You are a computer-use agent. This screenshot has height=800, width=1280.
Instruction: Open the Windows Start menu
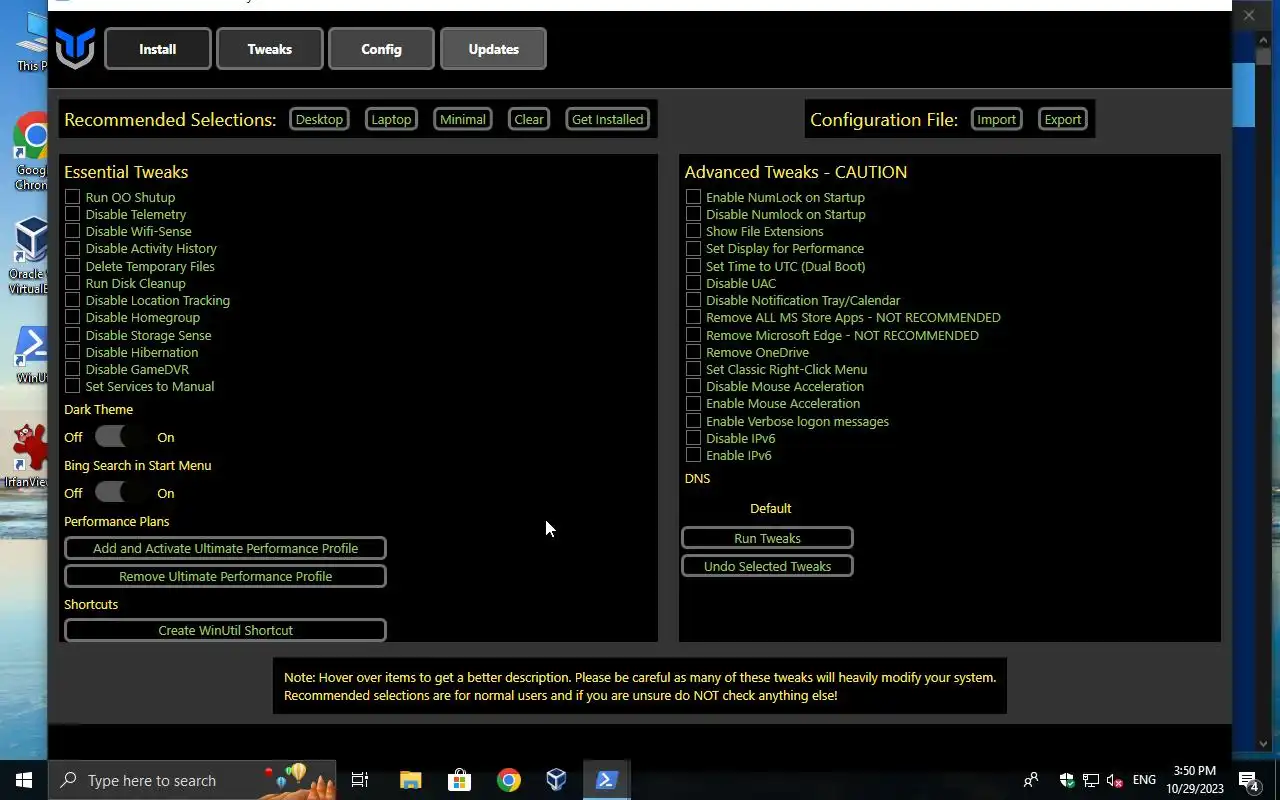coord(24,780)
